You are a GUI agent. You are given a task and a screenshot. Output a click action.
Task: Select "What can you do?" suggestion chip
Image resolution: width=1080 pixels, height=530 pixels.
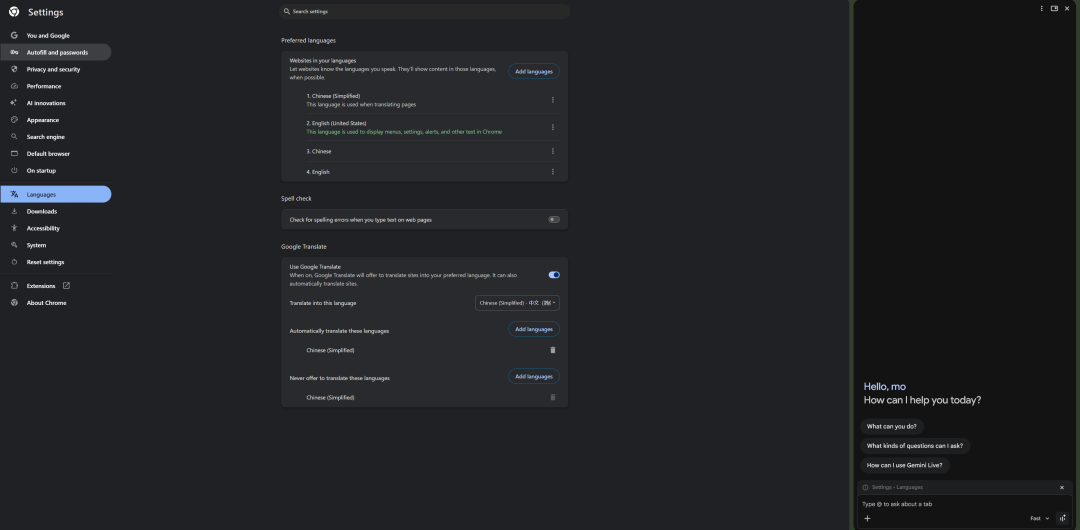click(x=891, y=426)
